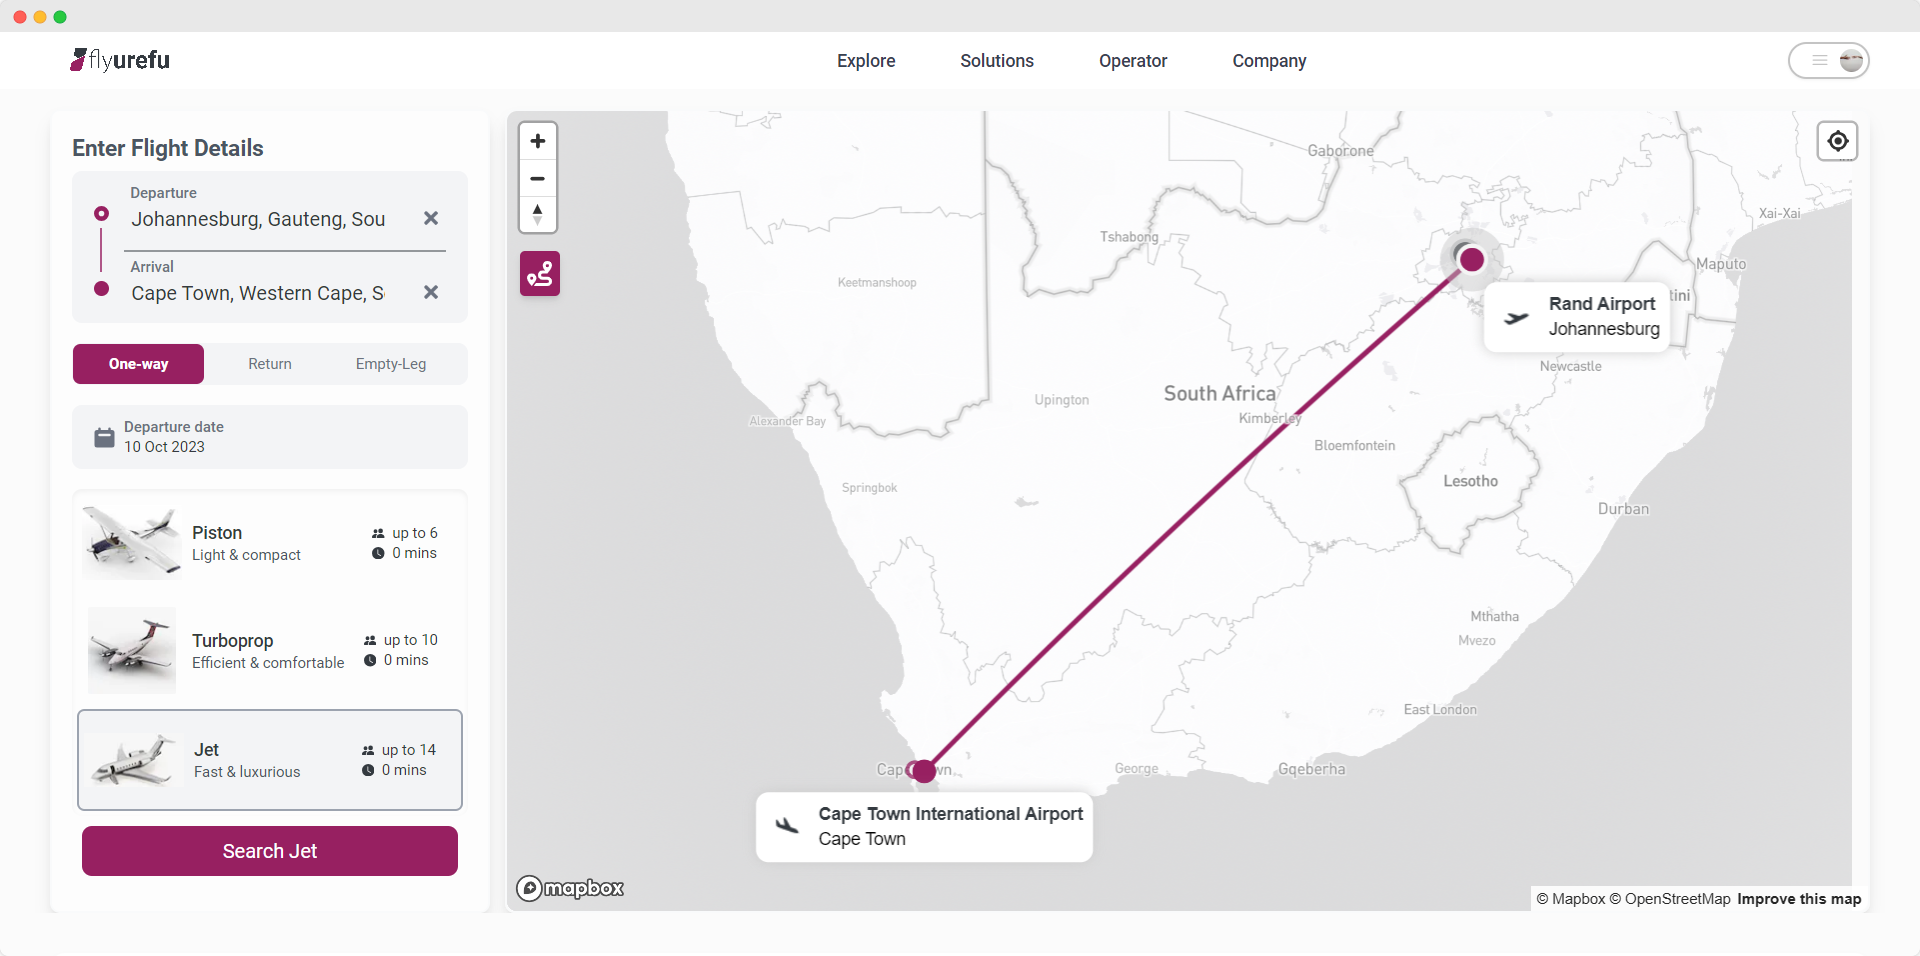The height and width of the screenshot is (956, 1920).
Task: Zoom in on the map
Action: click(538, 141)
